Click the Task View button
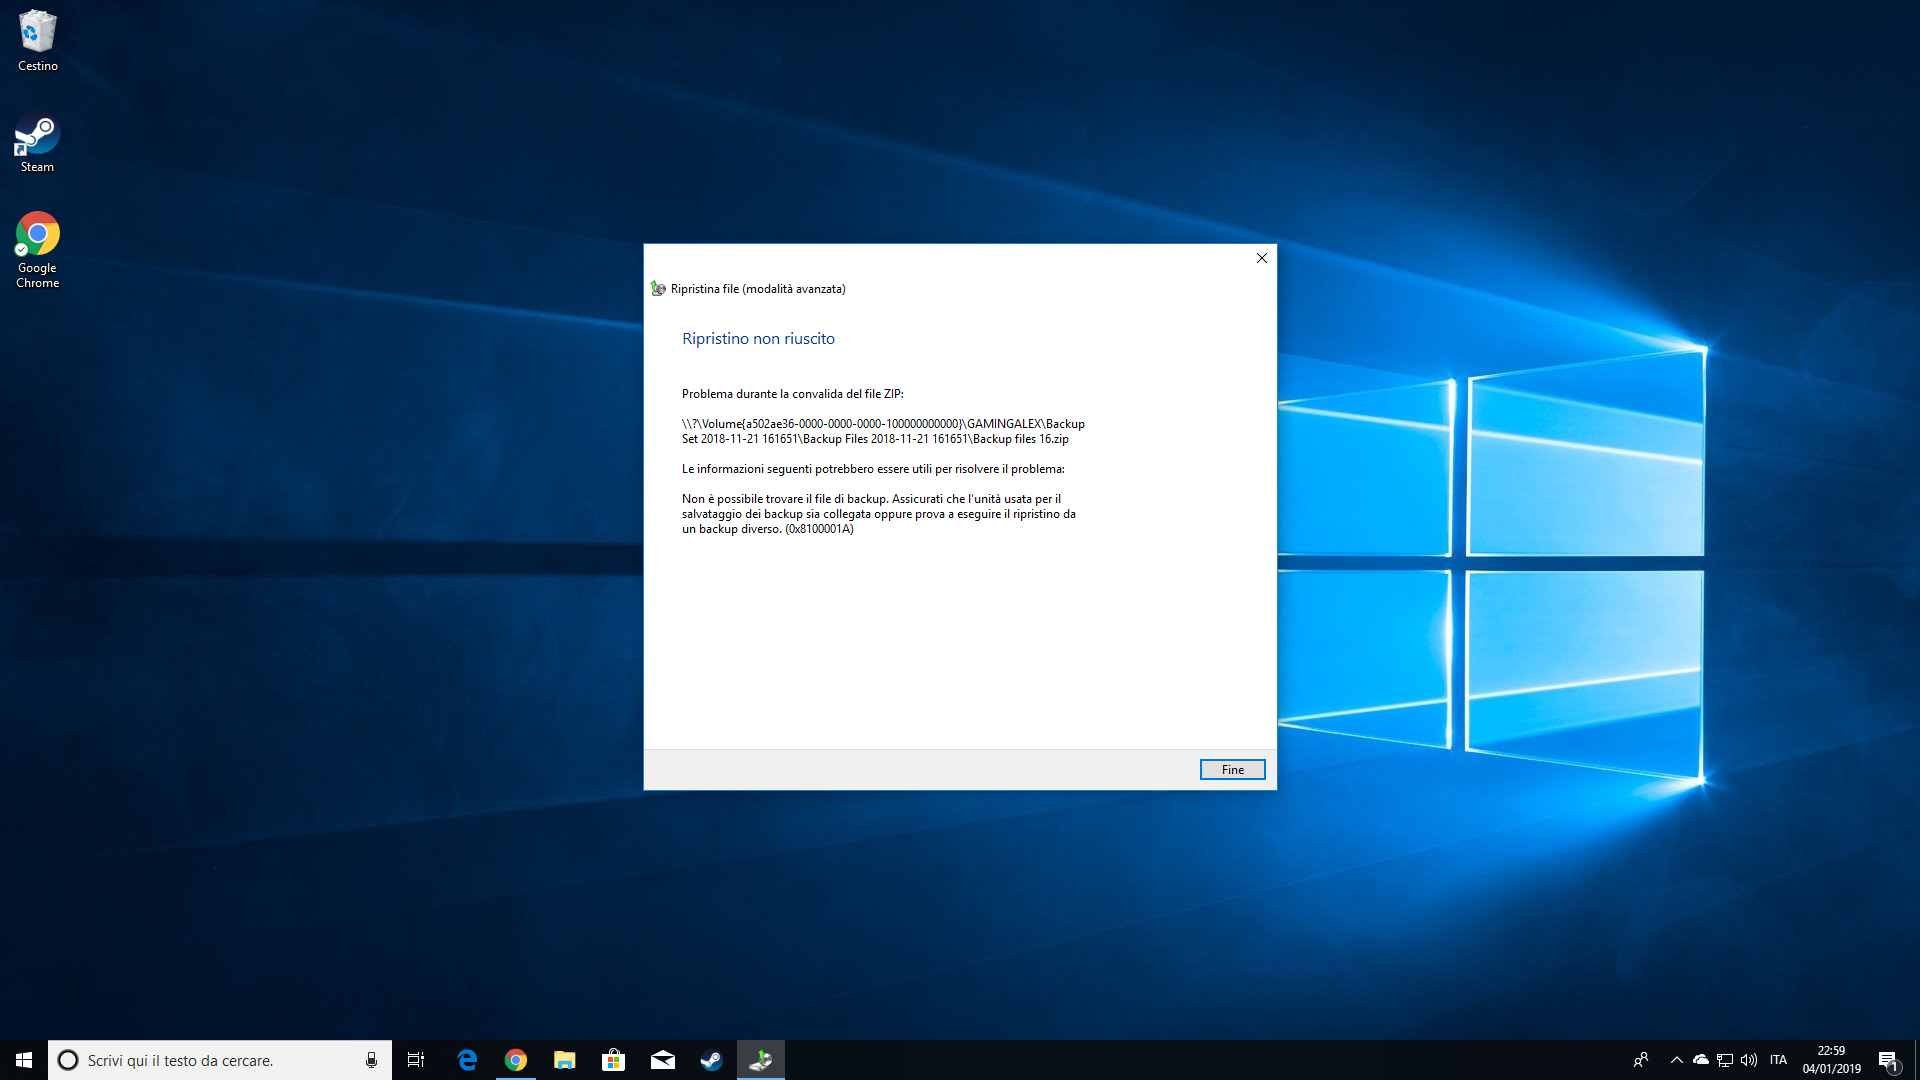The height and width of the screenshot is (1080, 1920). pos(415,1059)
